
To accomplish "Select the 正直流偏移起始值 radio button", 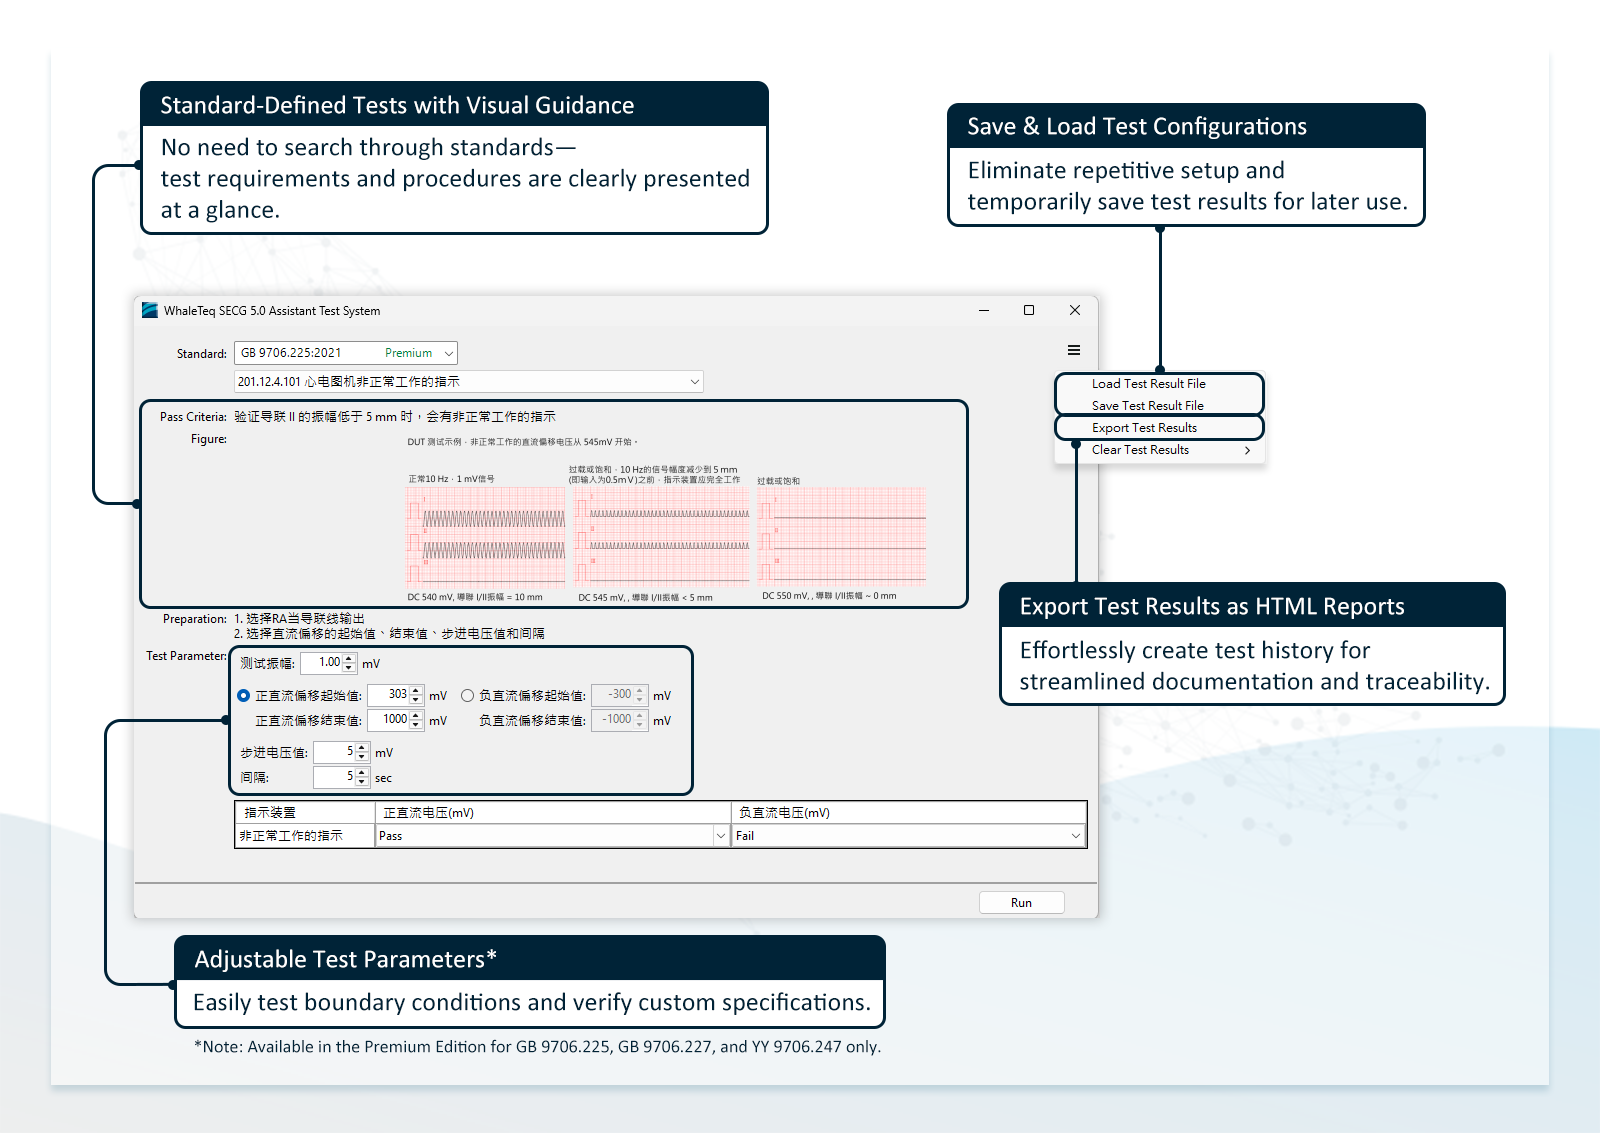I will click(243, 695).
